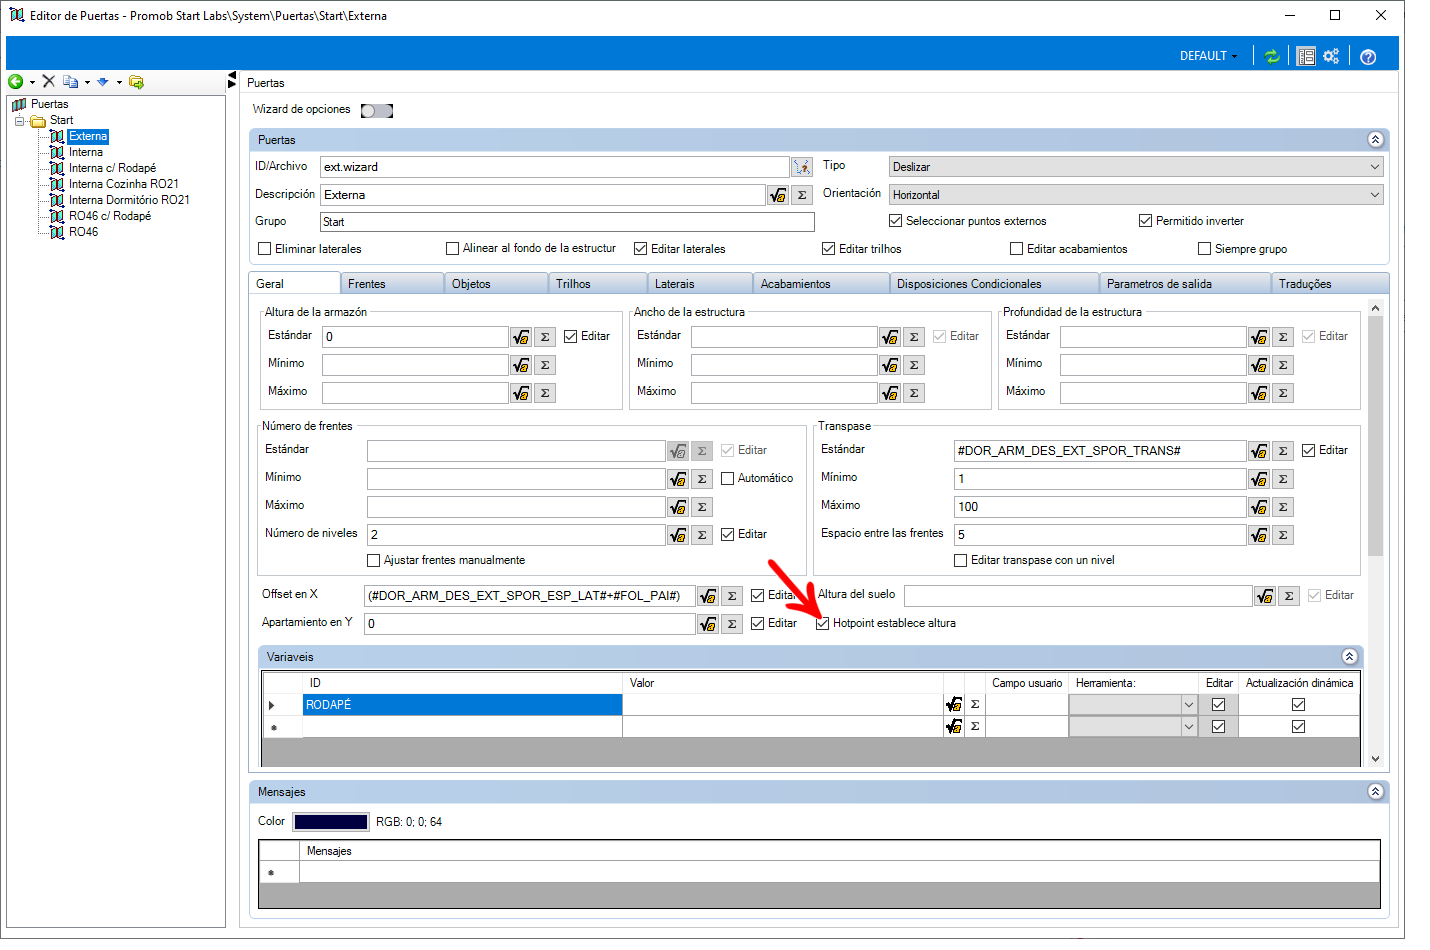The width and height of the screenshot is (1430, 950).
Task: Open formula editor for Descripción field
Action: (778, 195)
